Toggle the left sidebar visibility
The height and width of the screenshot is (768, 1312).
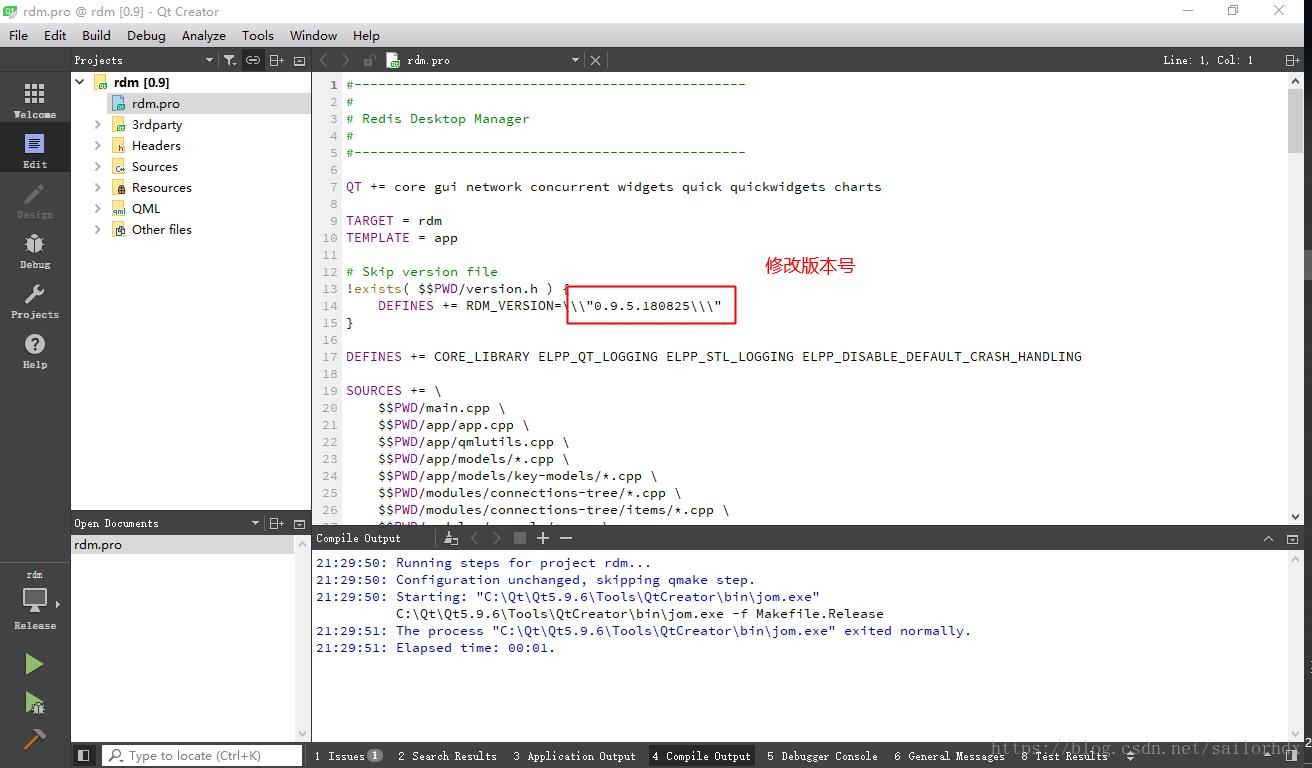pos(84,756)
